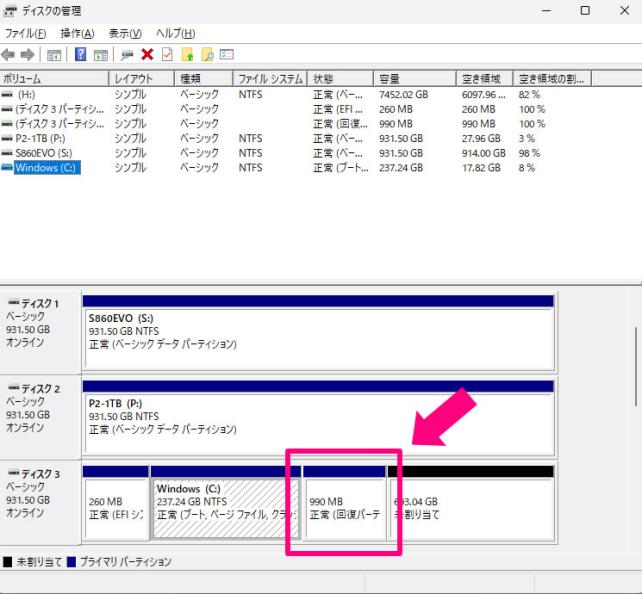Click the 7452.02 GB capacity cell
642x594 pixels.
[x=403, y=95]
